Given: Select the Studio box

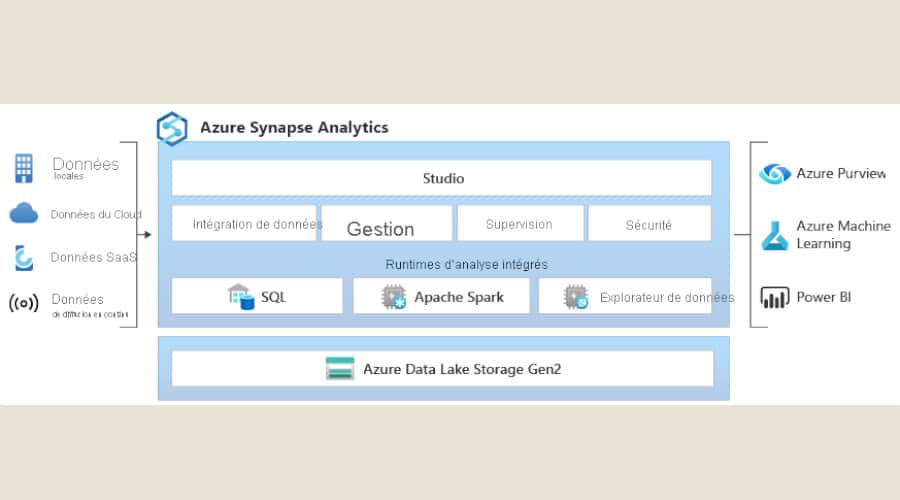Looking at the screenshot, I should coord(442,178).
